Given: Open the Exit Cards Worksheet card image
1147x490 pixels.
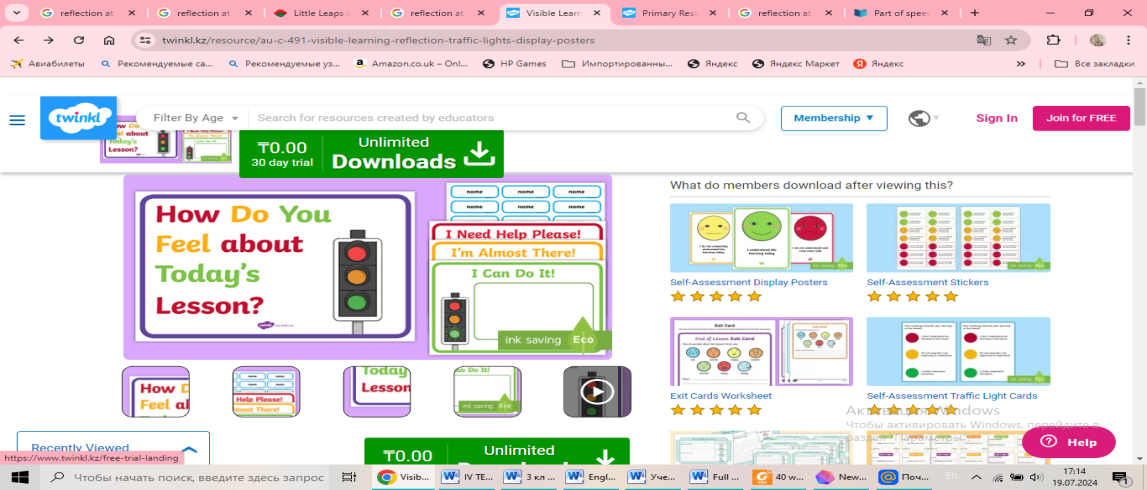Looking at the screenshot, I should (761, 352).
